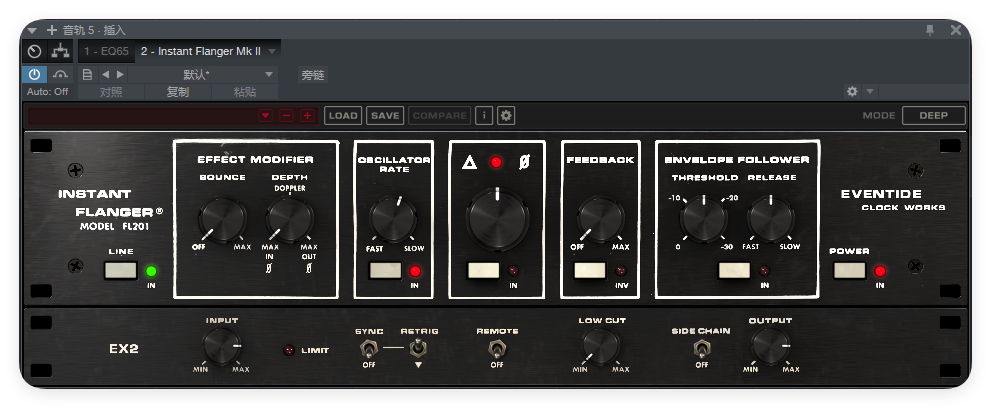
Task: Click the LIMIT indicator LED
Action: coord(289,350)
